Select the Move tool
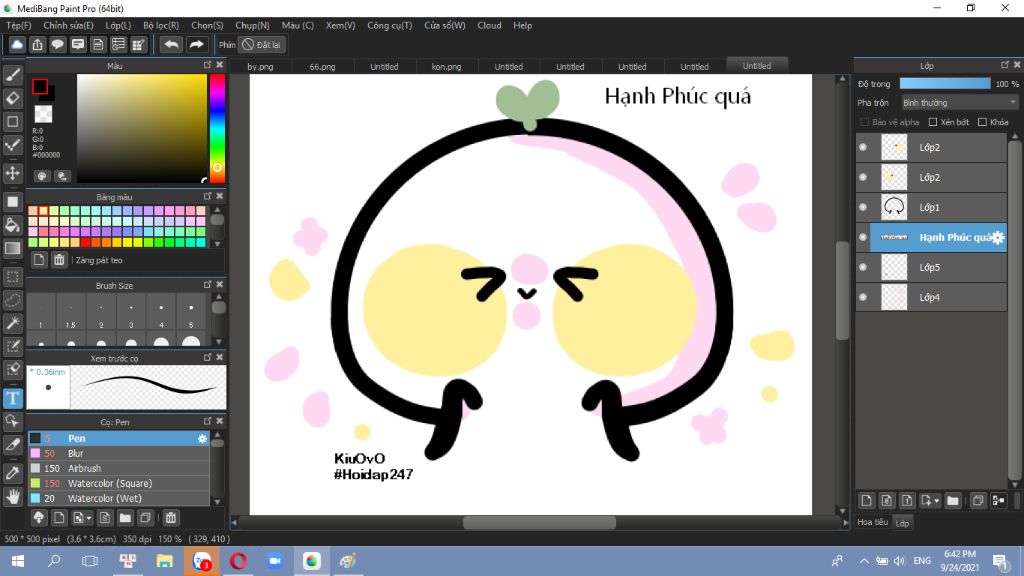The image size is (1024, 576). 12,173
